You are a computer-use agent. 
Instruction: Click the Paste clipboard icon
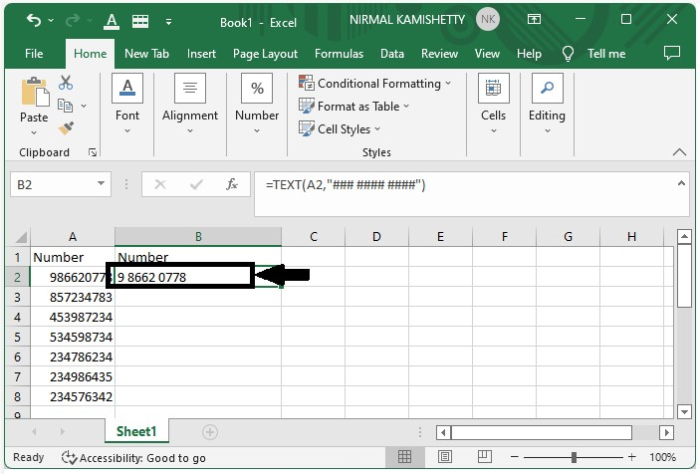tap(35, 92)
